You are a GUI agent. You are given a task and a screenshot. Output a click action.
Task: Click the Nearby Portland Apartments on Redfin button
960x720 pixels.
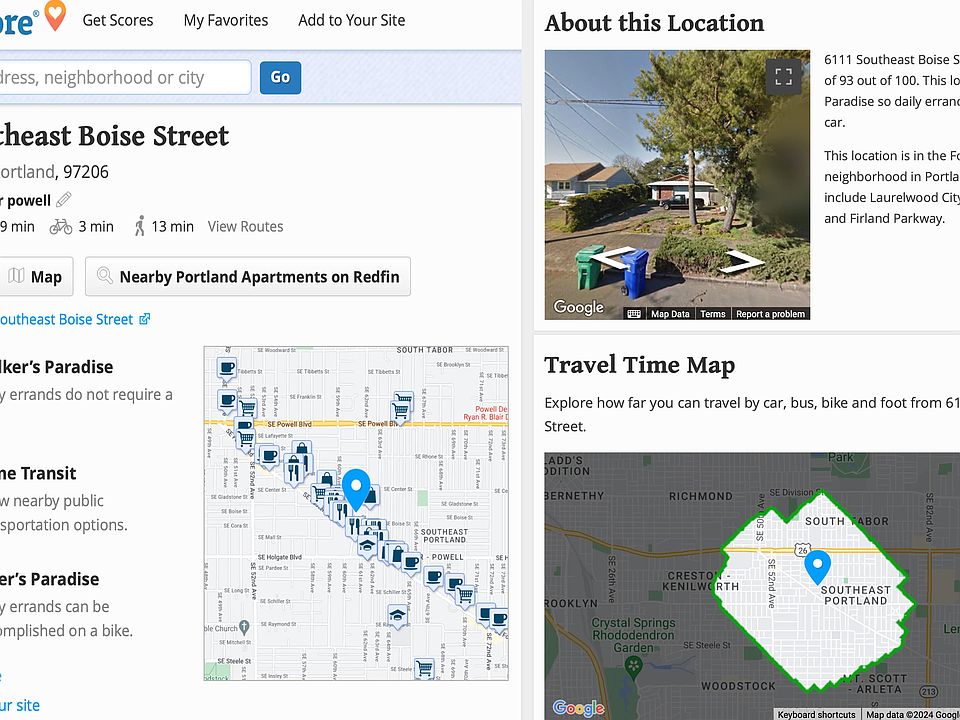(x=248, y=277)
